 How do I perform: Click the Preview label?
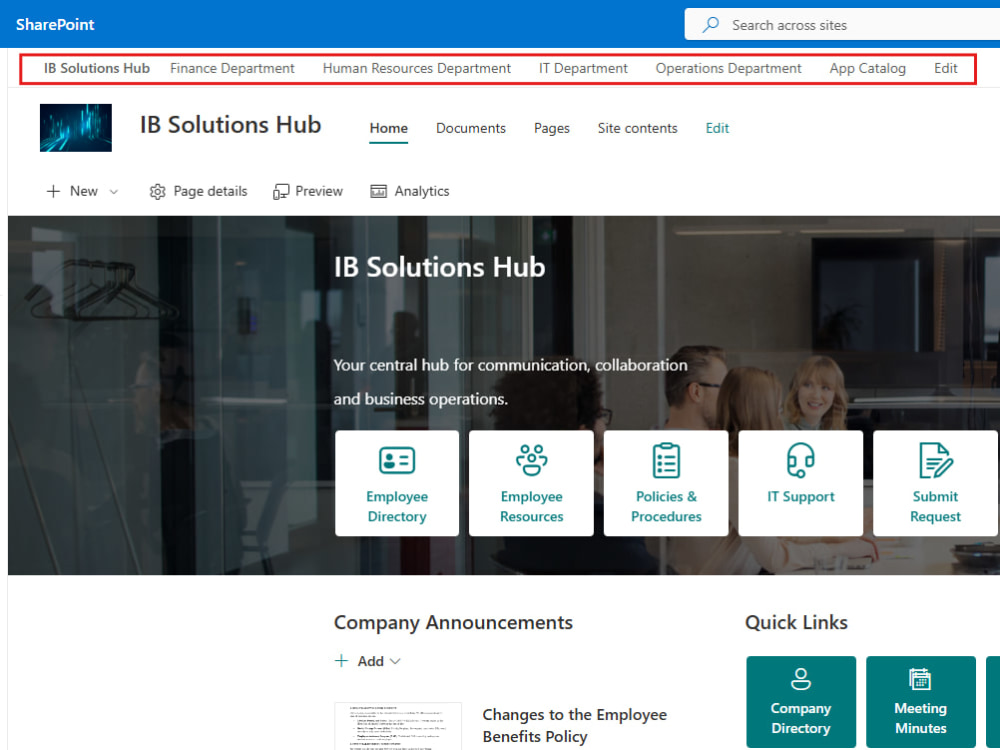(319, 191)
